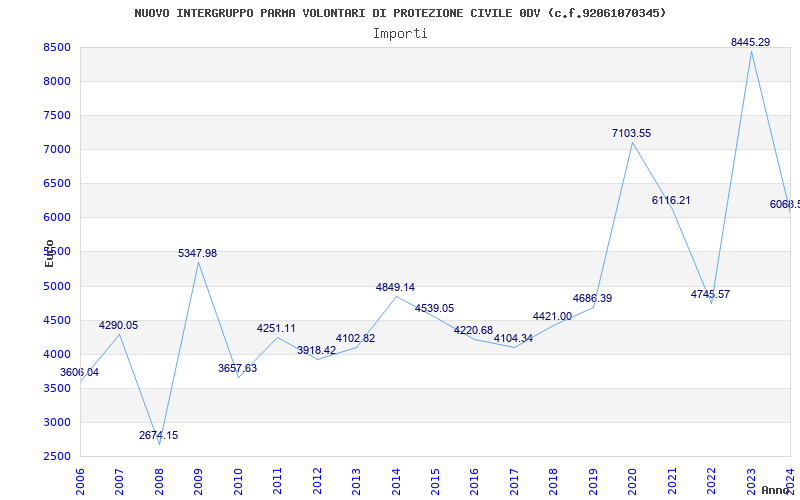Image resolution: width=800 pixels, height=500 pixels.
Task: Click the data label 4290.05
Action: pyautogui.click(x=118, y=325)
